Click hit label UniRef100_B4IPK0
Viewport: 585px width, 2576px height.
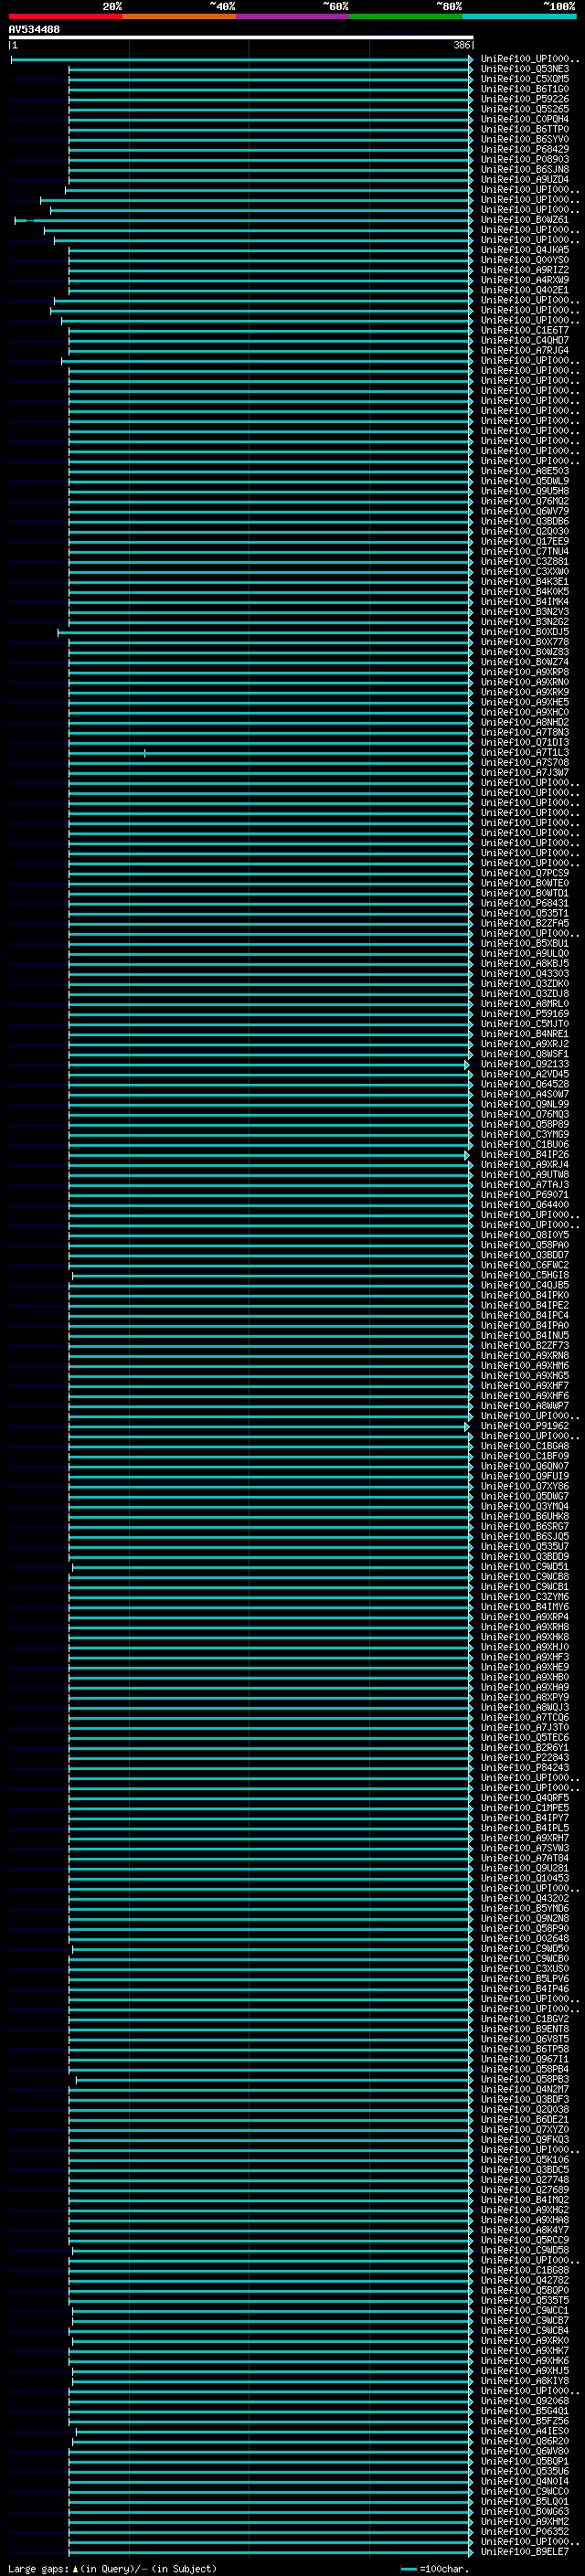[524, 1295]
